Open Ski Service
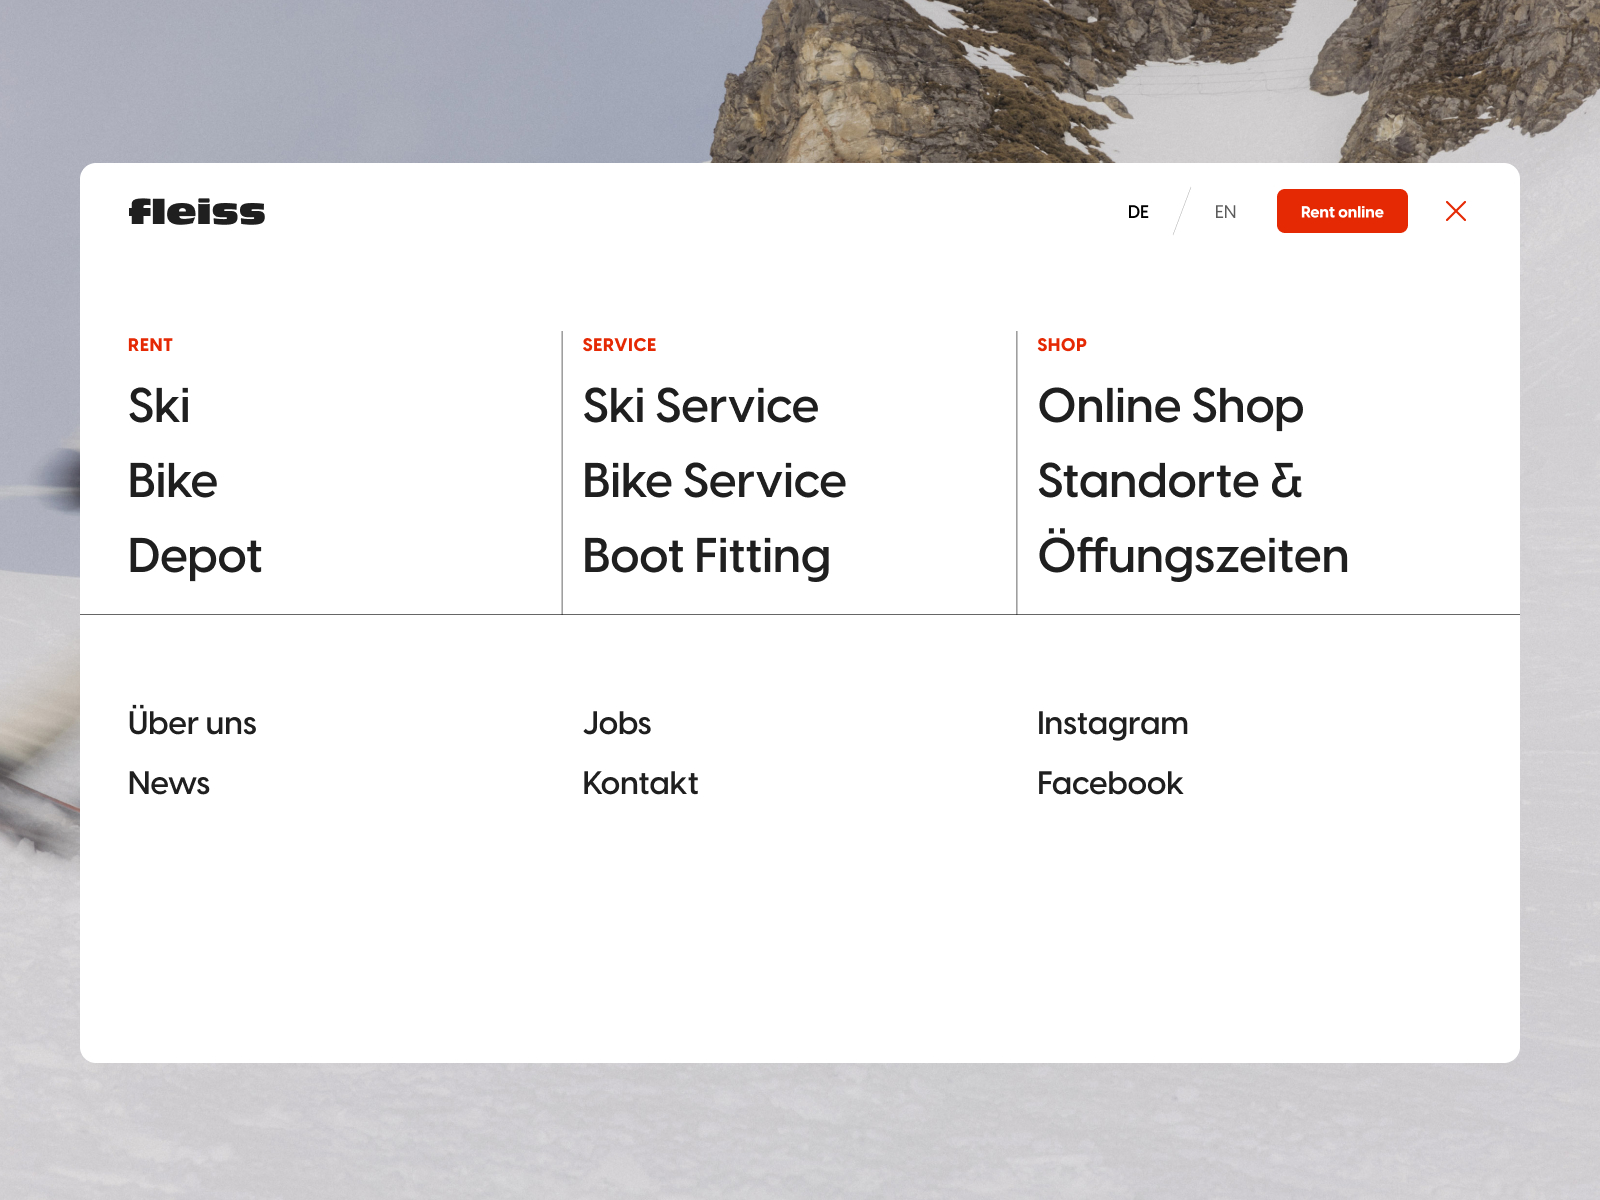This screenshot has height=1200, width=1600. [700, 406]
